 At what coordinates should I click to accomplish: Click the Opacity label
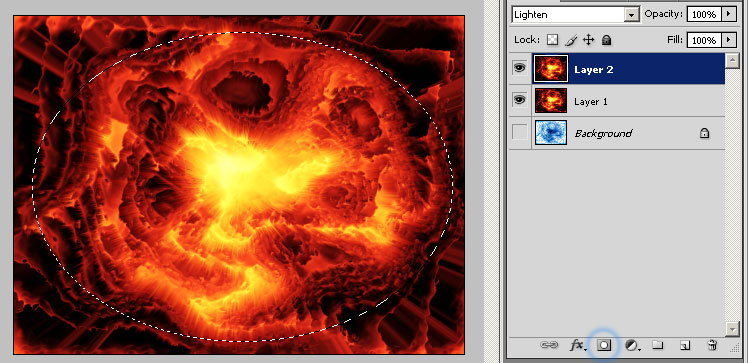click(664, 14)
